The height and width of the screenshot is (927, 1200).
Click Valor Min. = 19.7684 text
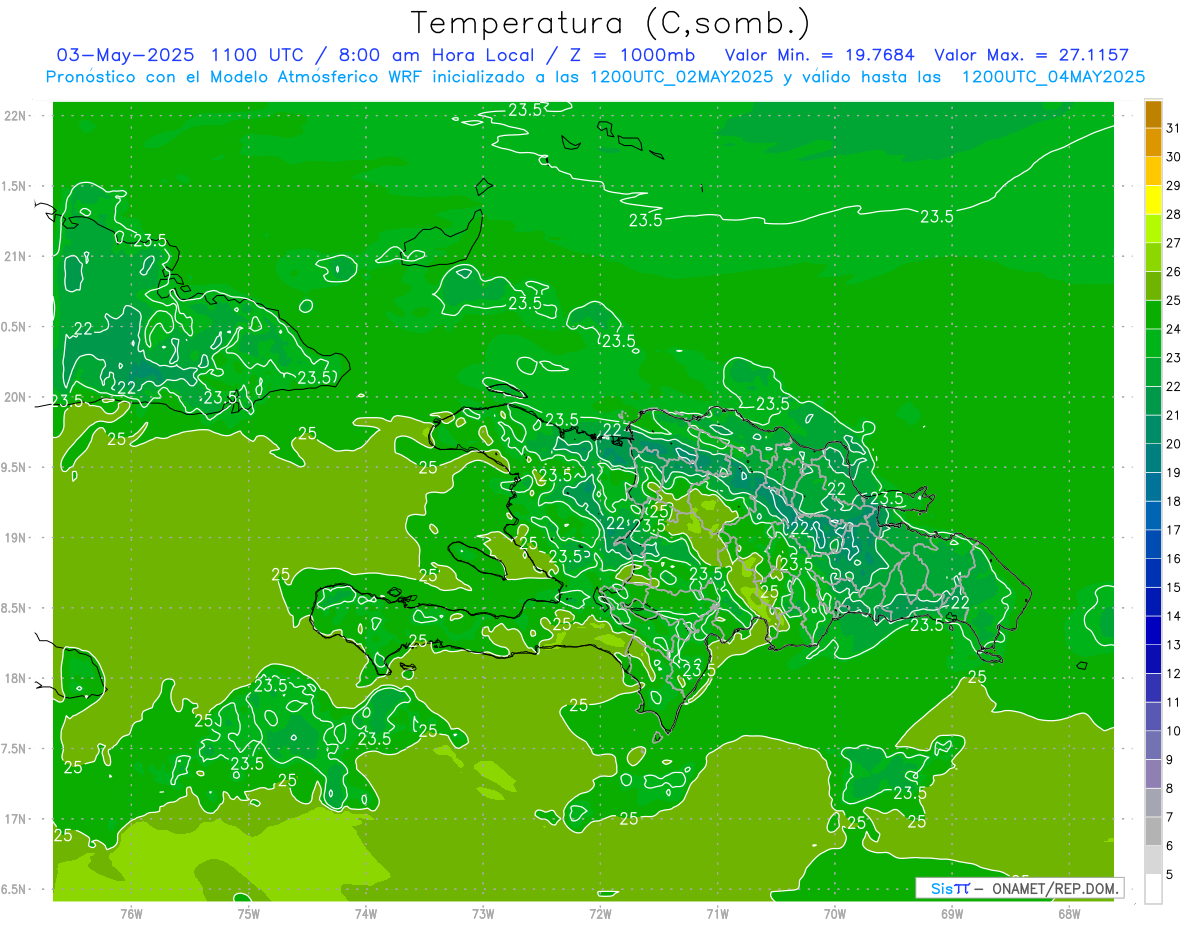pos(819,55)
